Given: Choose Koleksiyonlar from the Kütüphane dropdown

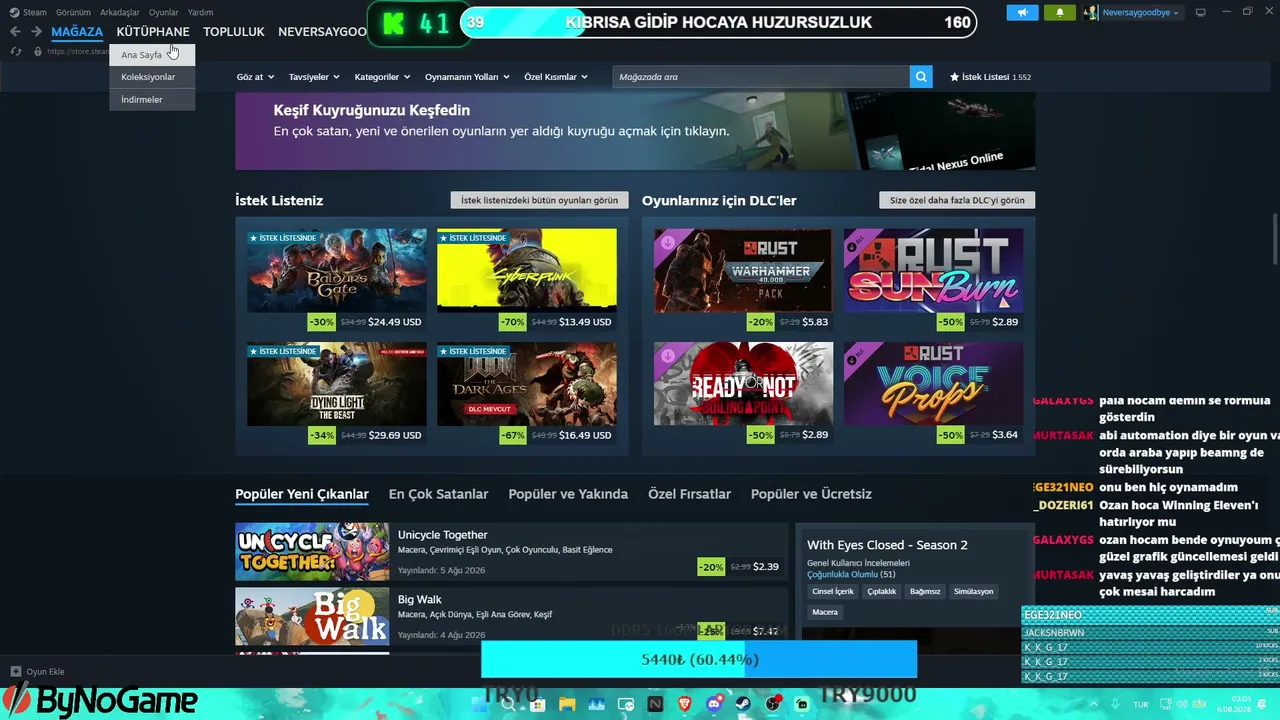Looking at the screenshot, I should point(152,77).
